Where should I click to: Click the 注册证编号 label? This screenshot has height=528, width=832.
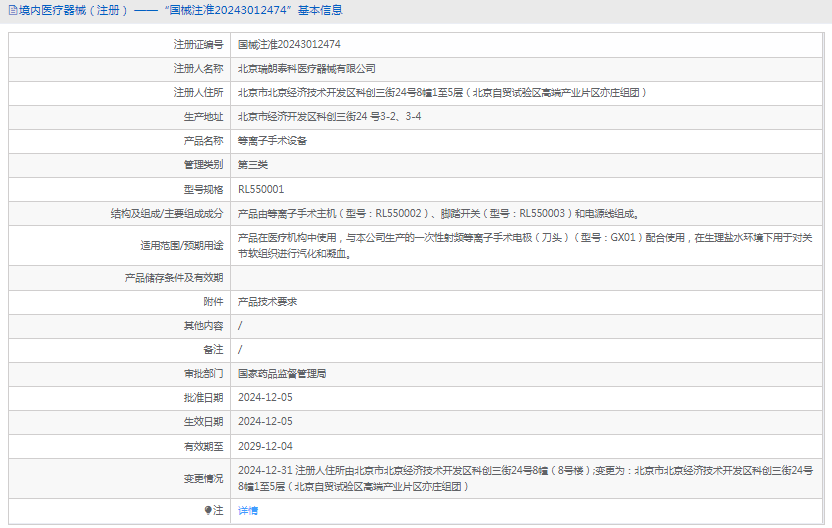[198, 45]
